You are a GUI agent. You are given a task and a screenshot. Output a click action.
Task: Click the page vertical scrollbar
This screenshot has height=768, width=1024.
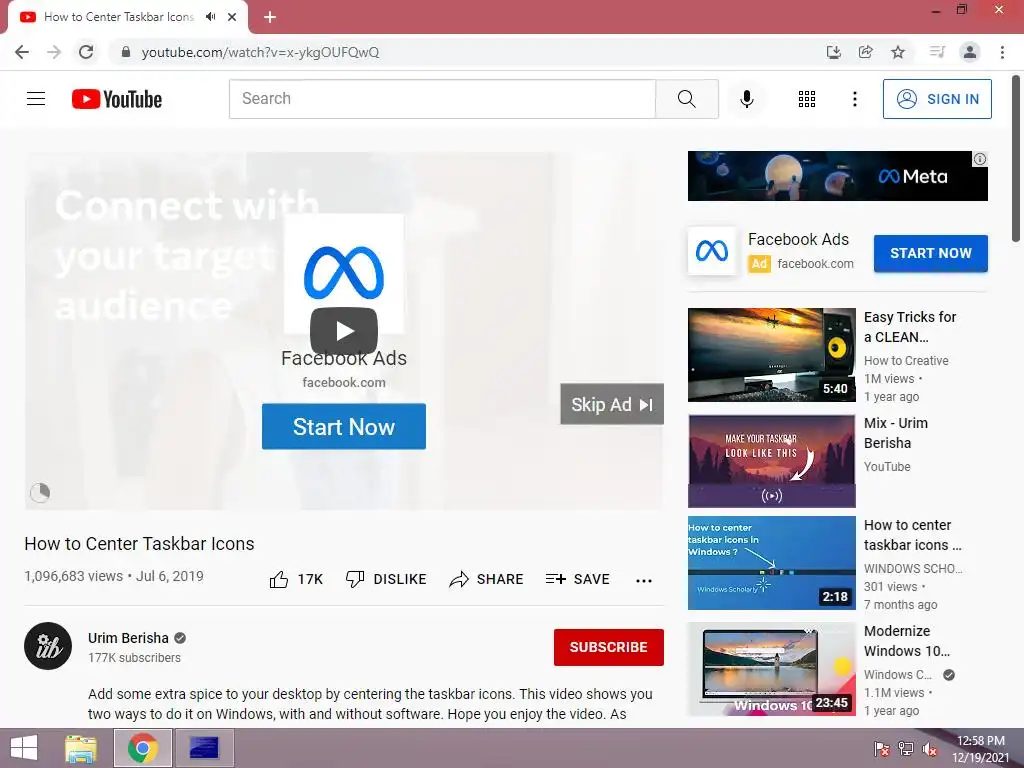coord(1016,159)
